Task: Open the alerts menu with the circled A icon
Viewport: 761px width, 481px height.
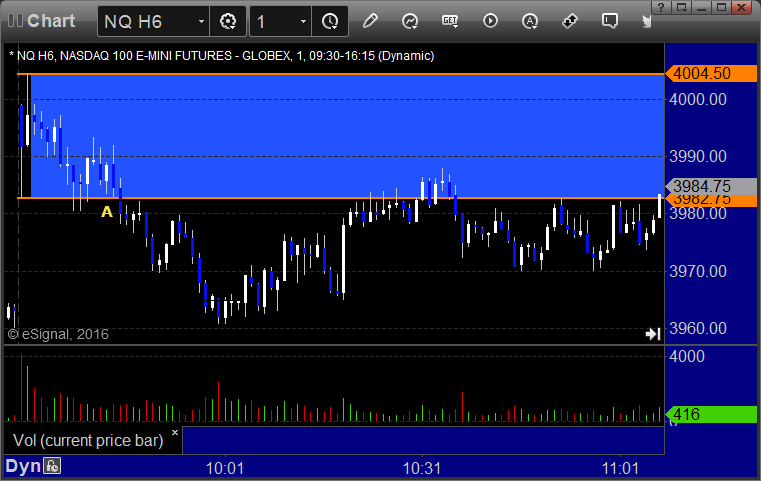Action: point(529,21)
